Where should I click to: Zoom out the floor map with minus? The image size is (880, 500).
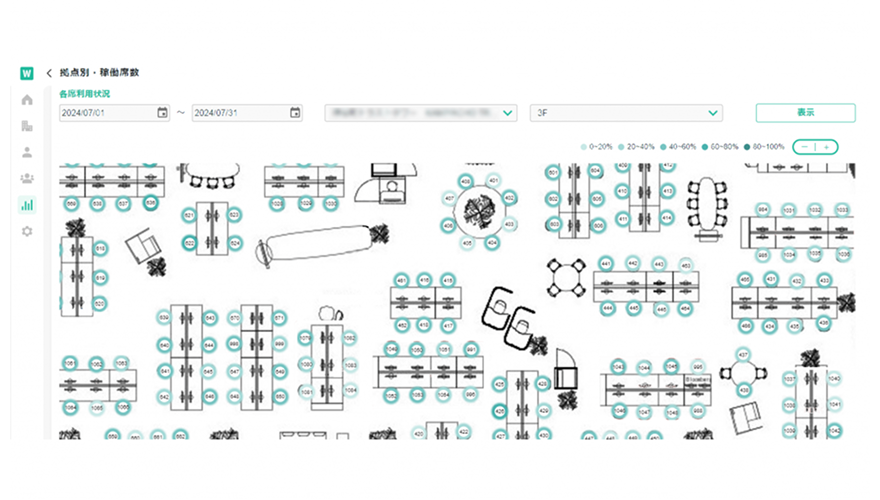pos(806,147)
